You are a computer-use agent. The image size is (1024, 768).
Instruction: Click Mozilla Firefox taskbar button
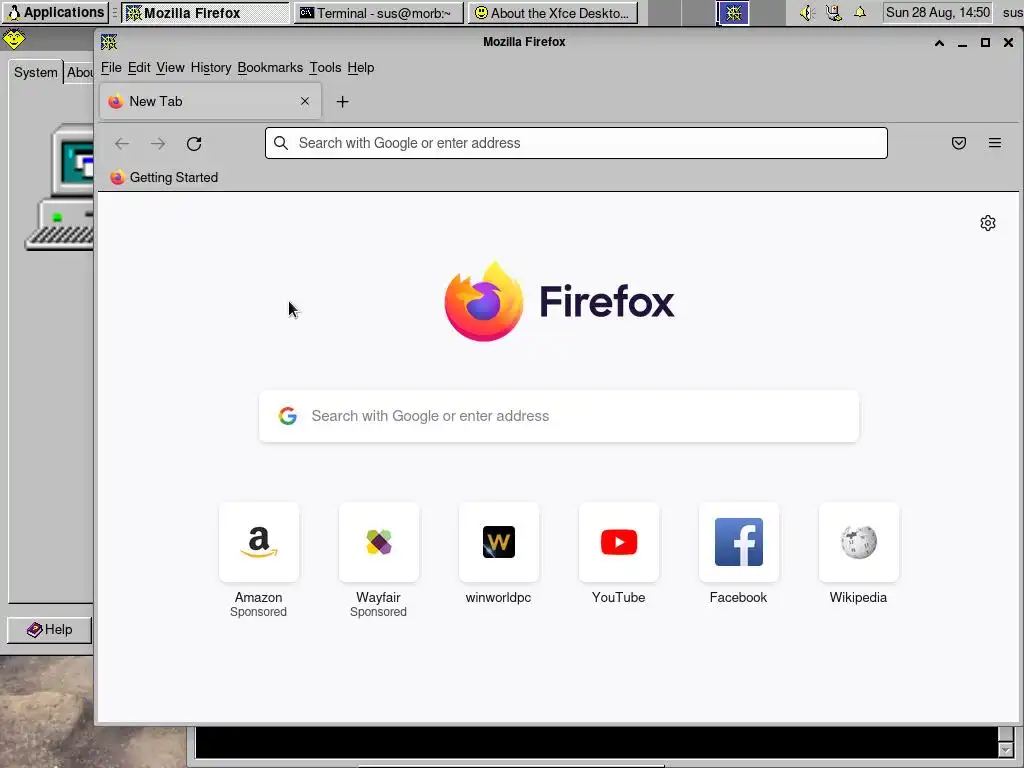tap(205, 13)
